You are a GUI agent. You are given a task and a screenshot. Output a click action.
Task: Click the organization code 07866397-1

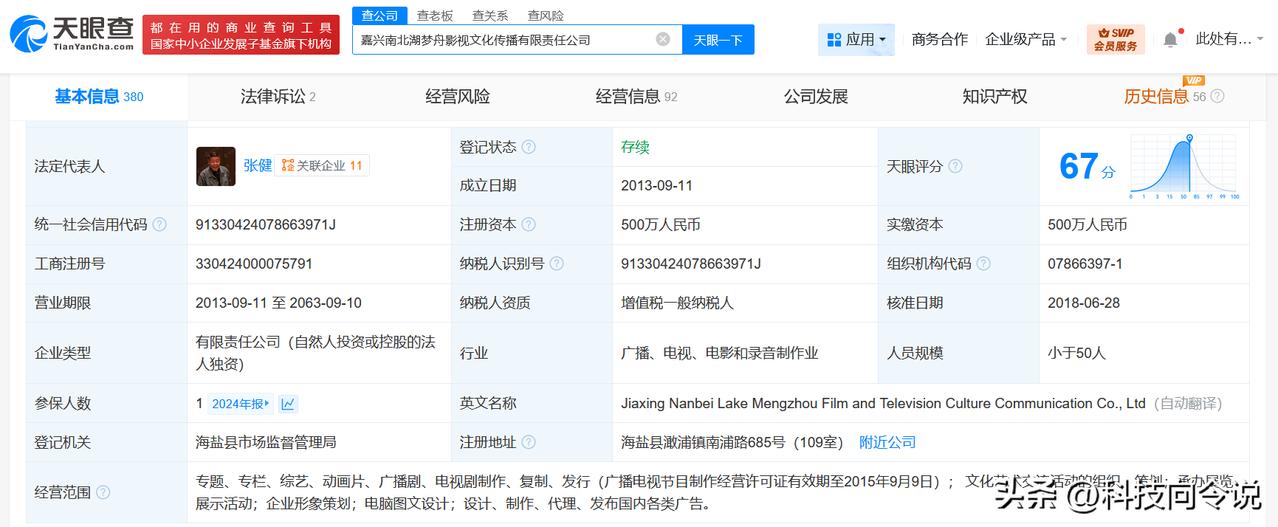pyautogui.click(x=1085, y=264)
